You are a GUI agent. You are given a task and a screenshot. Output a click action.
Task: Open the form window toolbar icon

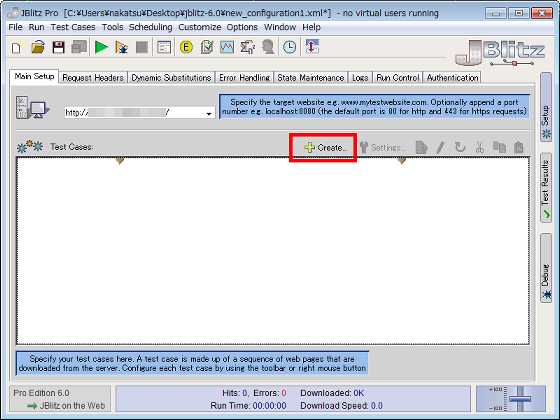click(x=164, y=47)
